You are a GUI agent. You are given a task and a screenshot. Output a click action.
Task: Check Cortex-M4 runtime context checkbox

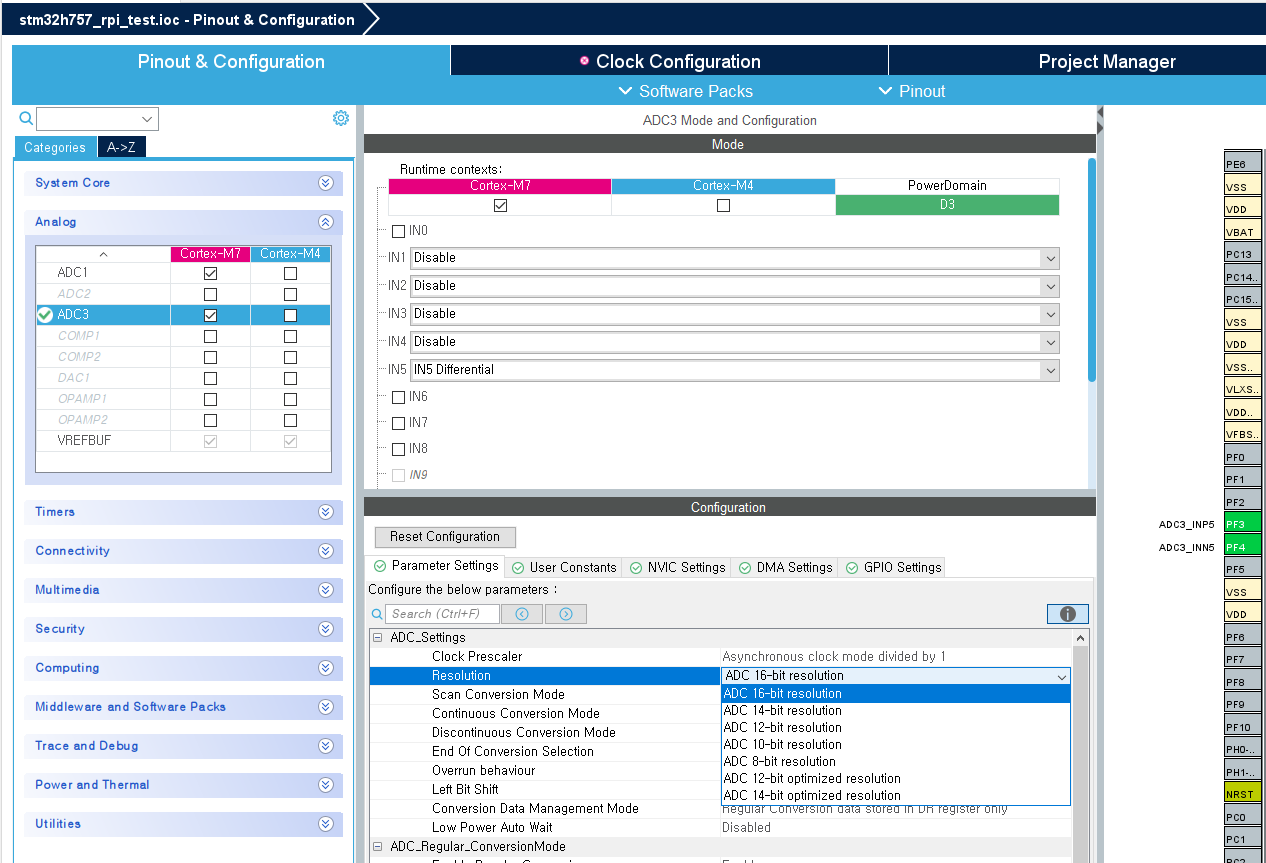pyautogui.click(x=723, y=205)
